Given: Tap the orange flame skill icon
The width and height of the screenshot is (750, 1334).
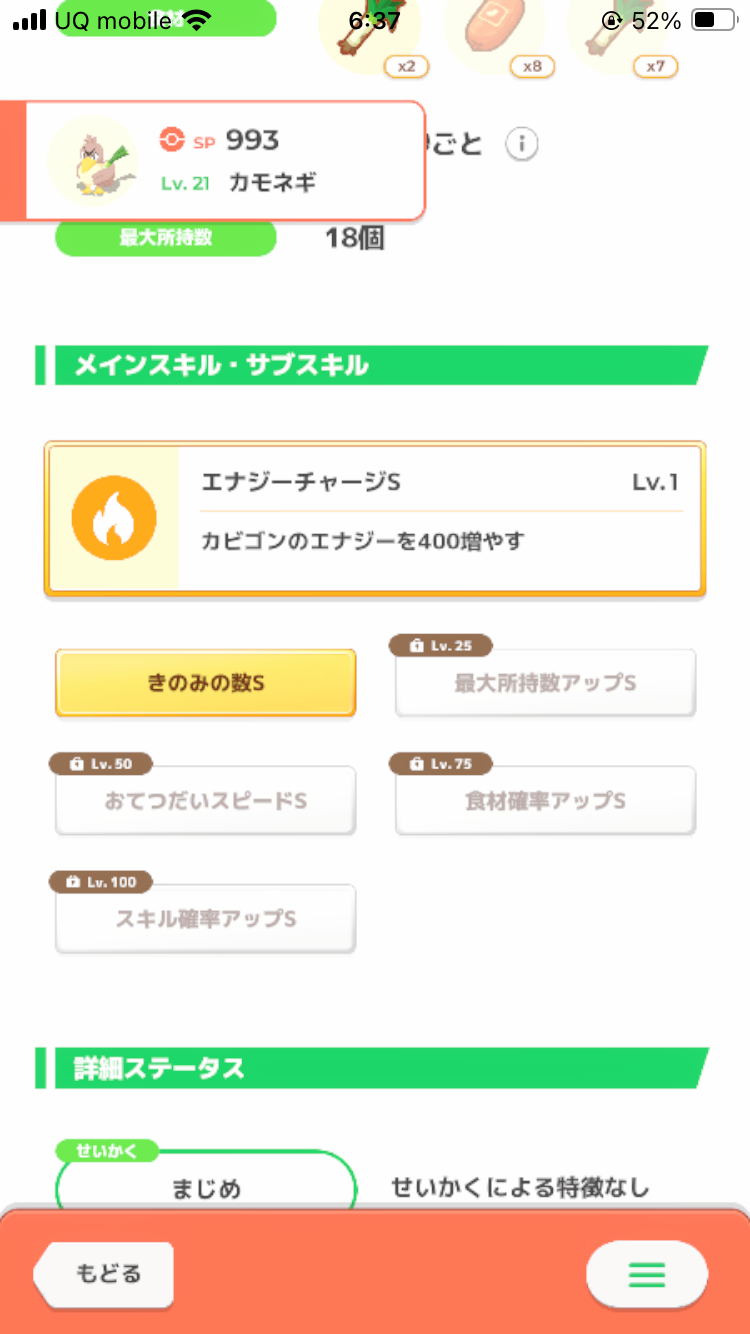Looking at the screenshot, I should coord(114,518).
